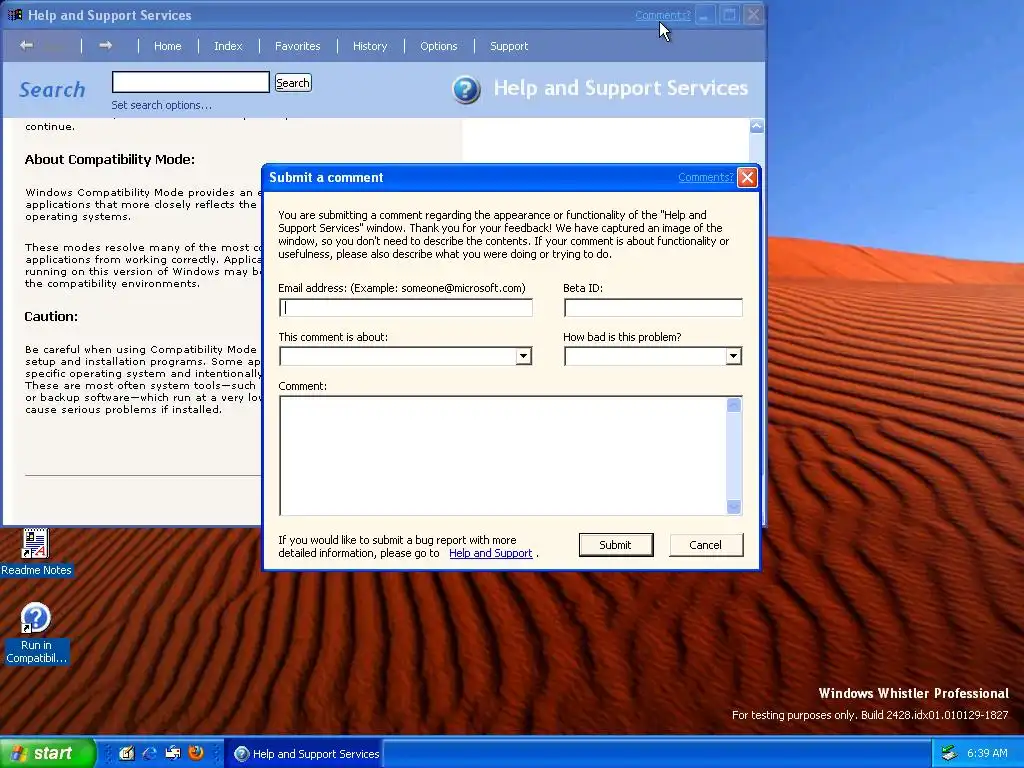
Task: Click comment box scroll up arrow
Action: (734, 405)
